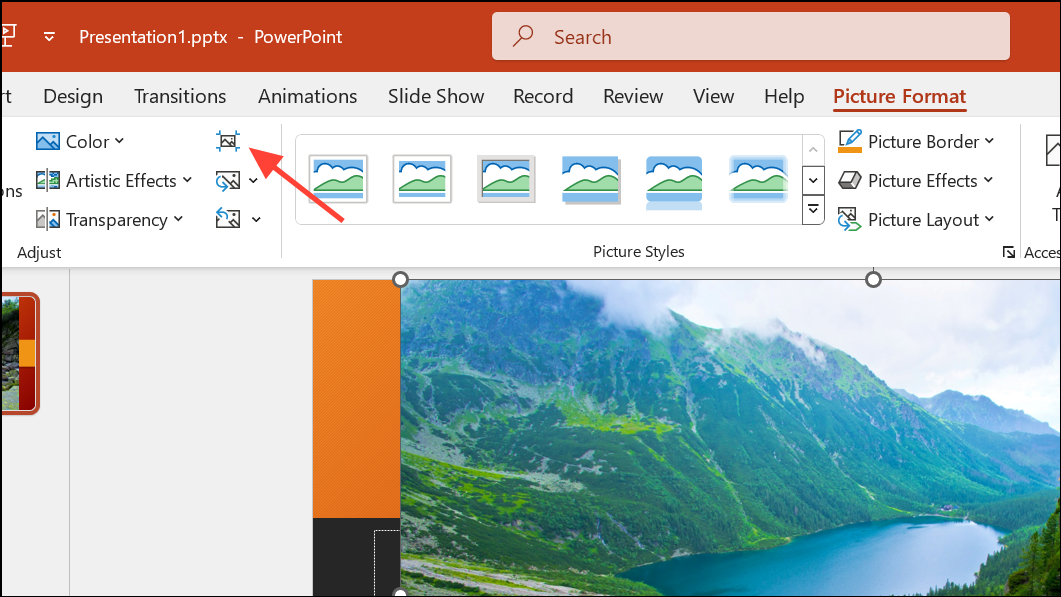Open the Customize Quick Access Toolbar menu
The width and height of the screenshot is (1061, 597).
tap(48, 36)
